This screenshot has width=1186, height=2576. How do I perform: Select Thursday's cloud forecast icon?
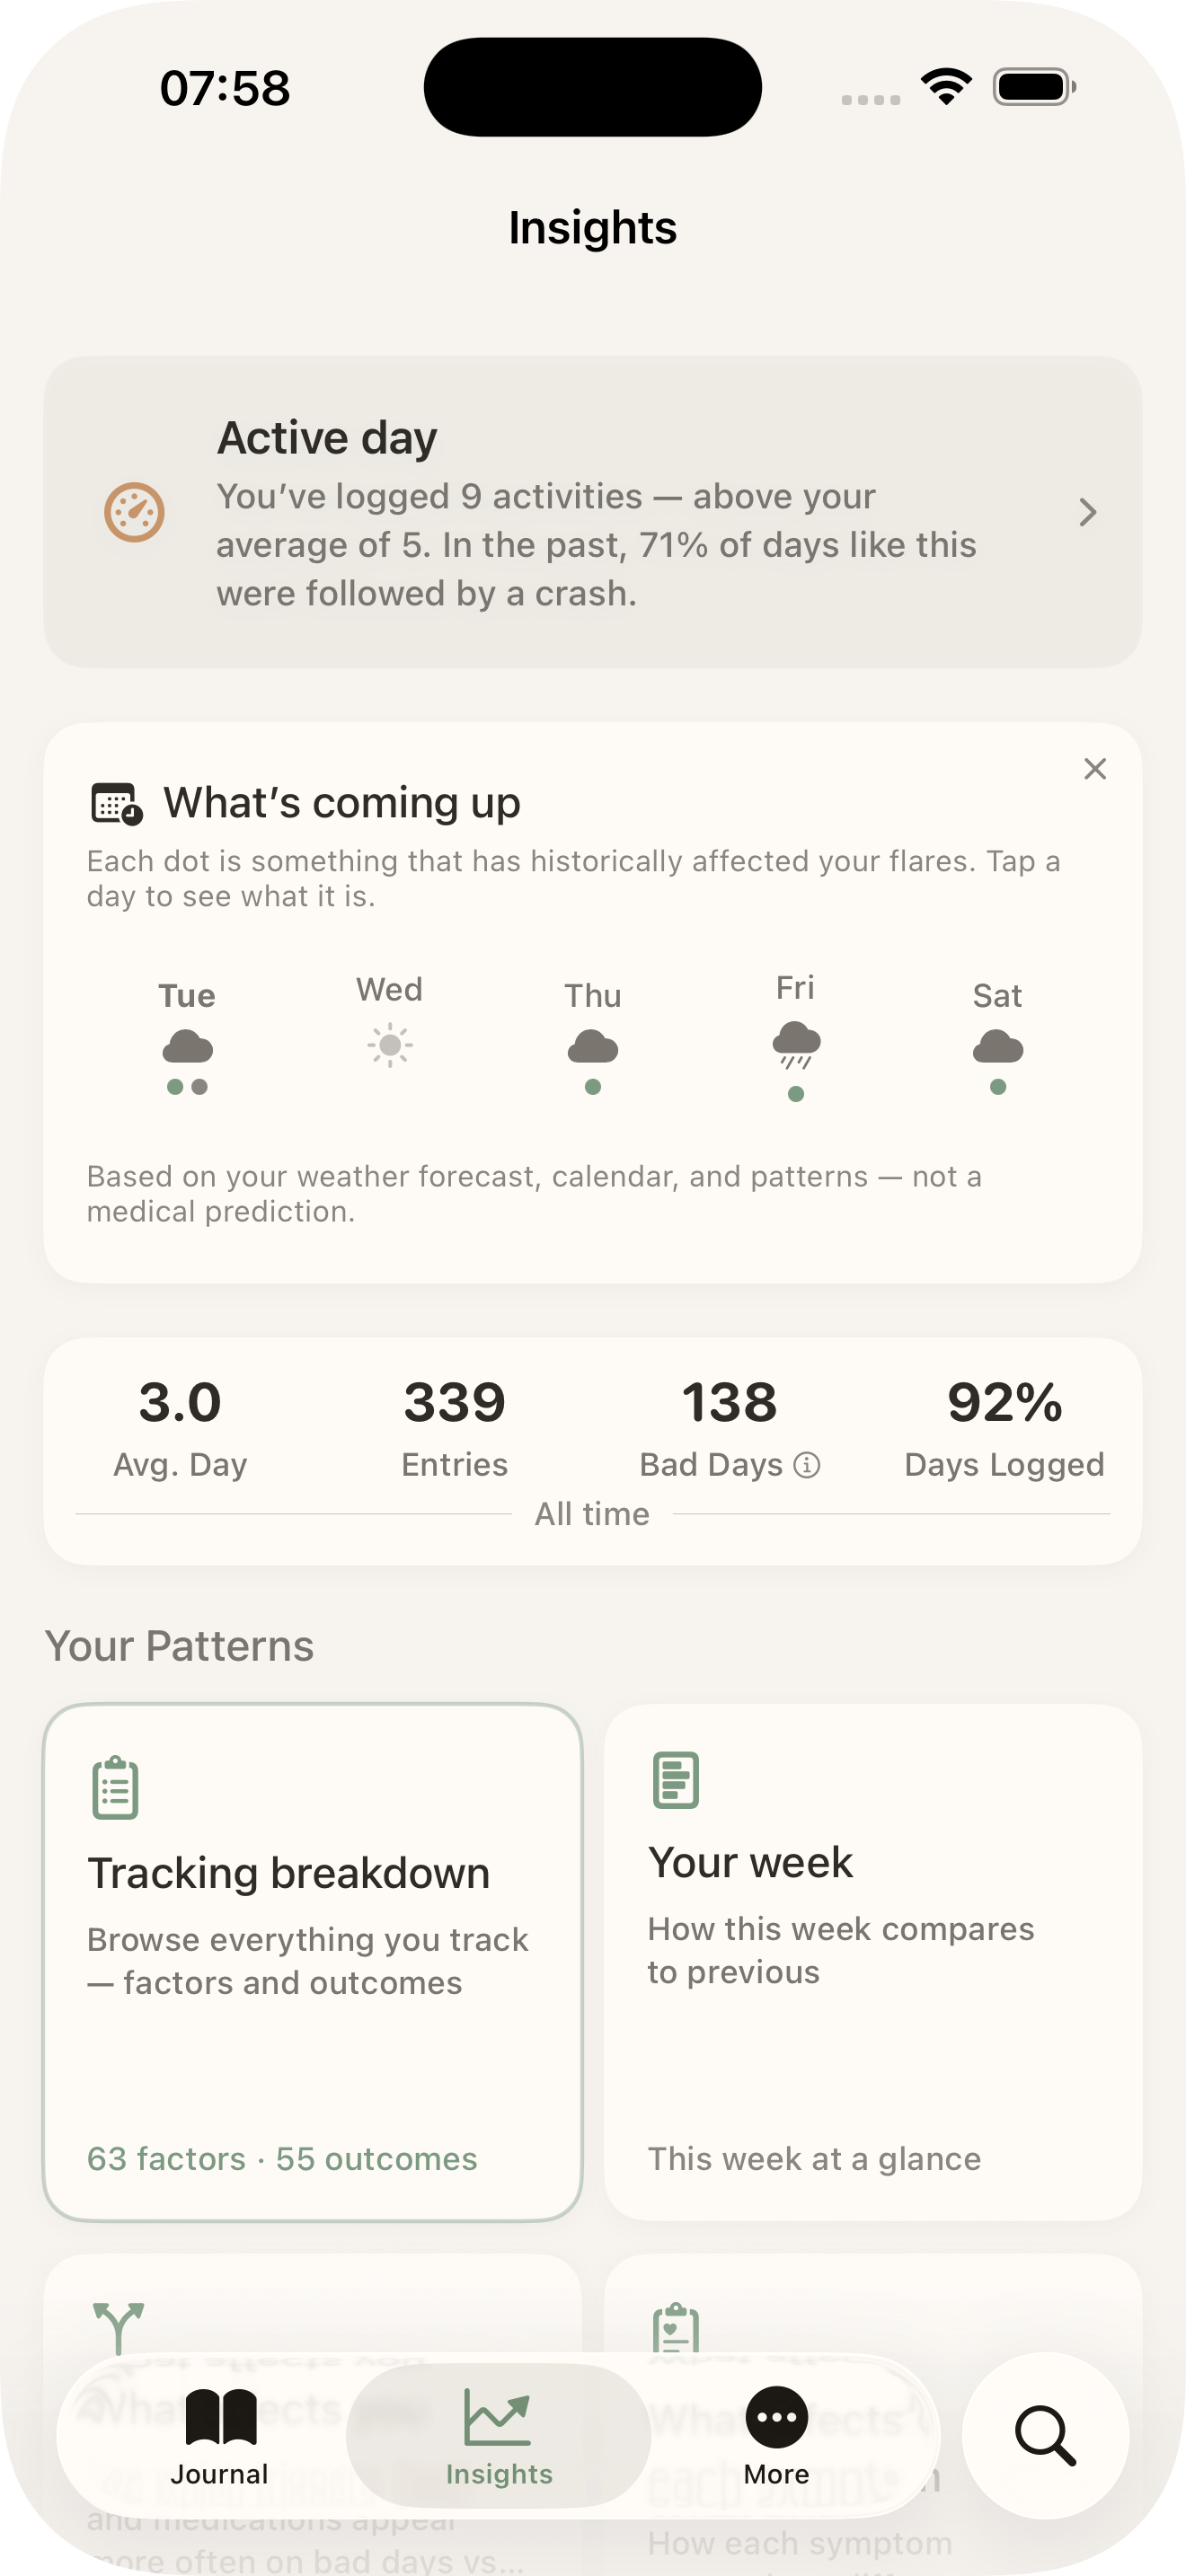(593, 1048)
